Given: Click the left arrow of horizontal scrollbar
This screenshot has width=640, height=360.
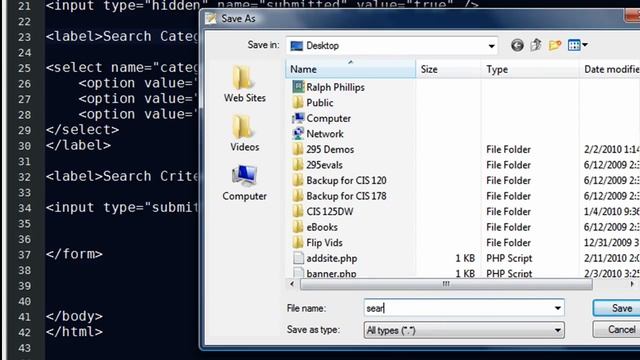Looking at the screenshot, I should [x=292, y=284].
